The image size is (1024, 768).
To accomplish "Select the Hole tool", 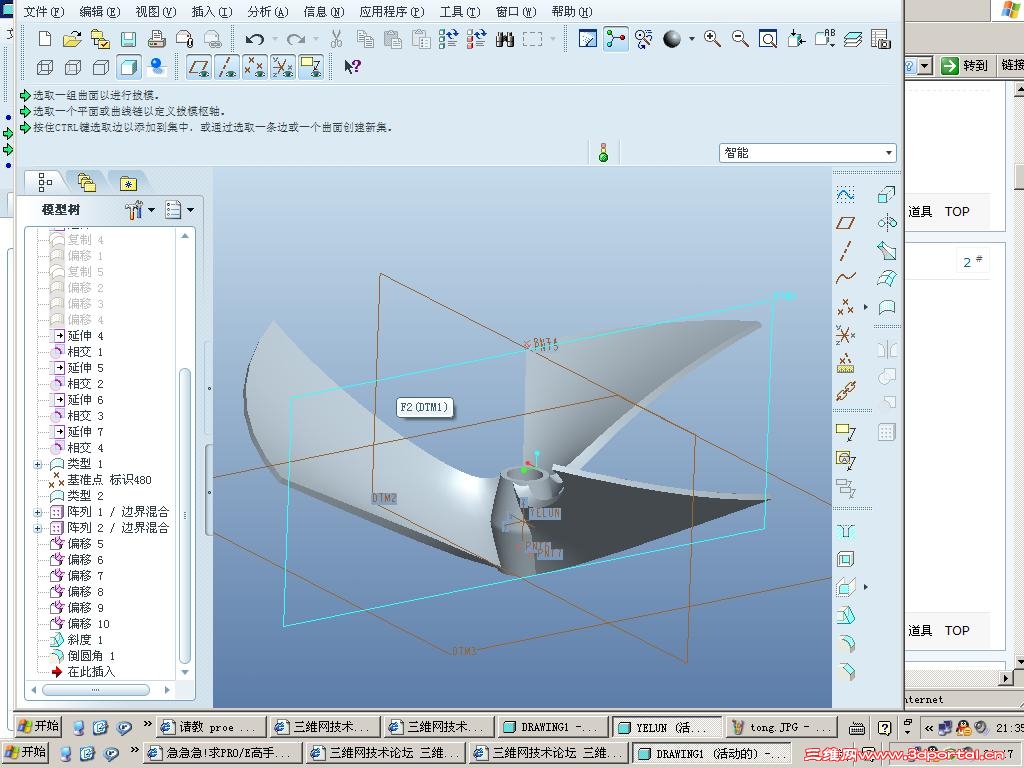I will click(x=845, y=531).
